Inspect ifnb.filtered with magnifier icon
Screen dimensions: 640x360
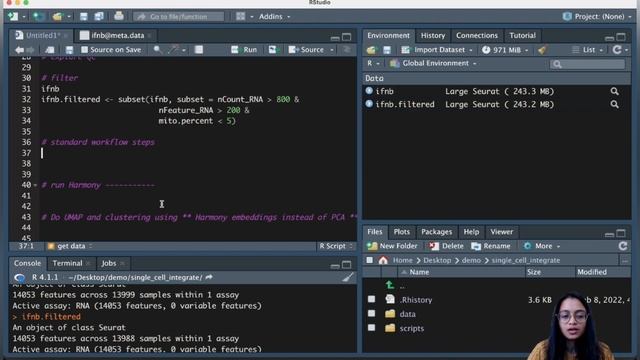(614, 104)
